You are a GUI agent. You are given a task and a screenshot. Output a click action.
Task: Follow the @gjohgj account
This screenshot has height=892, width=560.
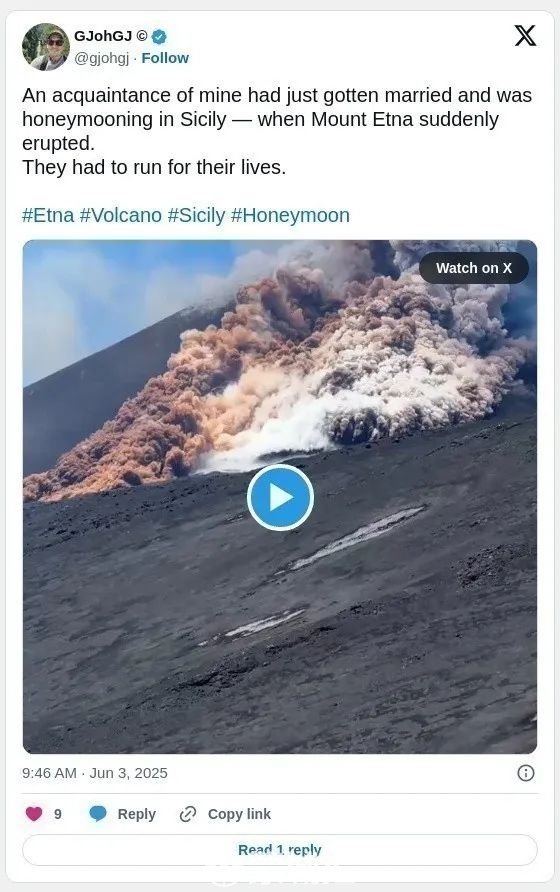[165, 58]
